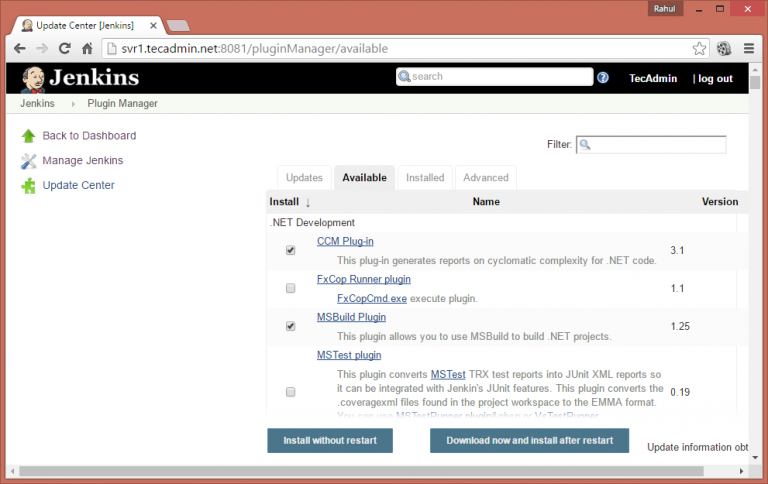
Task: Open the Advanced tab
Action: click(486, 178)
